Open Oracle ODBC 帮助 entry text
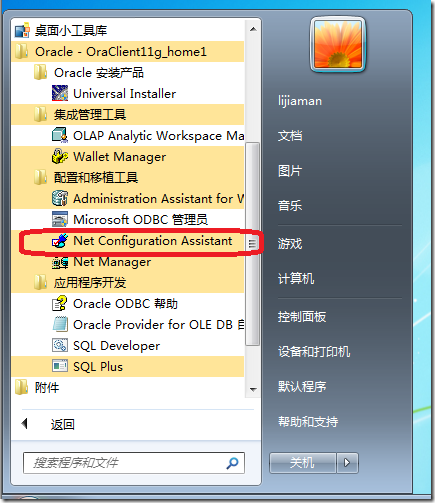 coord(126,304)
